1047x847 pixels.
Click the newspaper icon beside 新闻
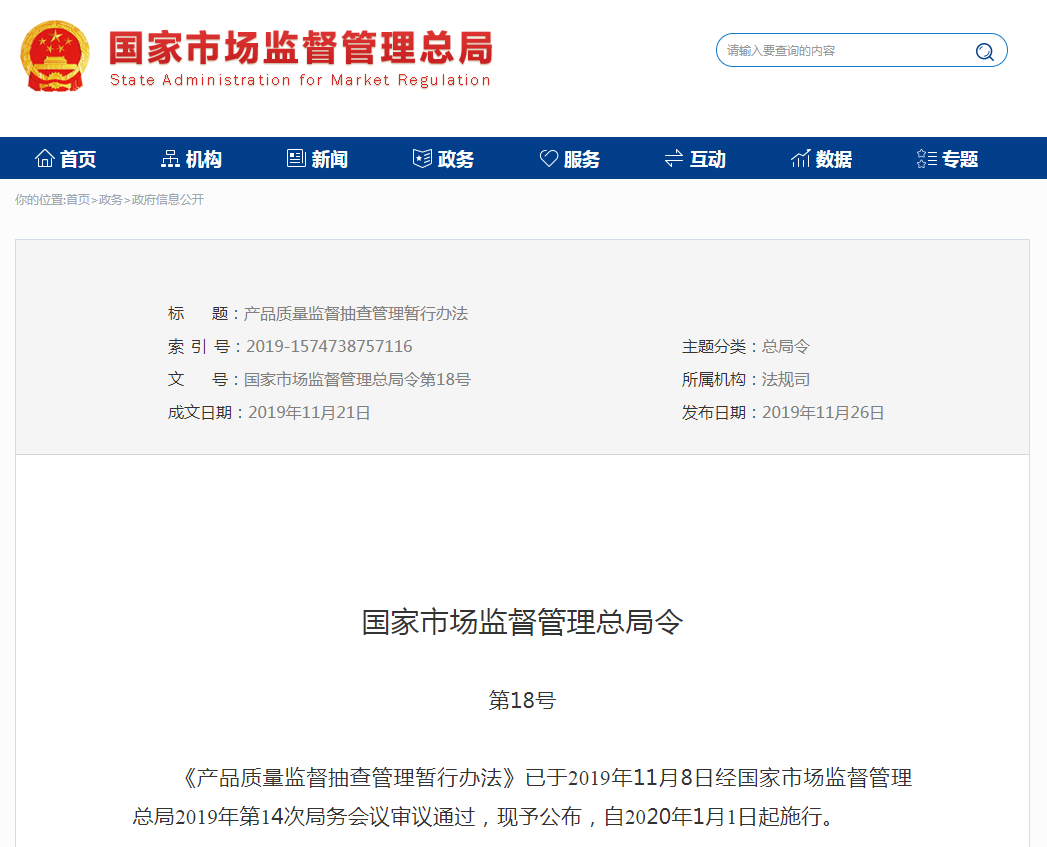[x=296, y=158]
